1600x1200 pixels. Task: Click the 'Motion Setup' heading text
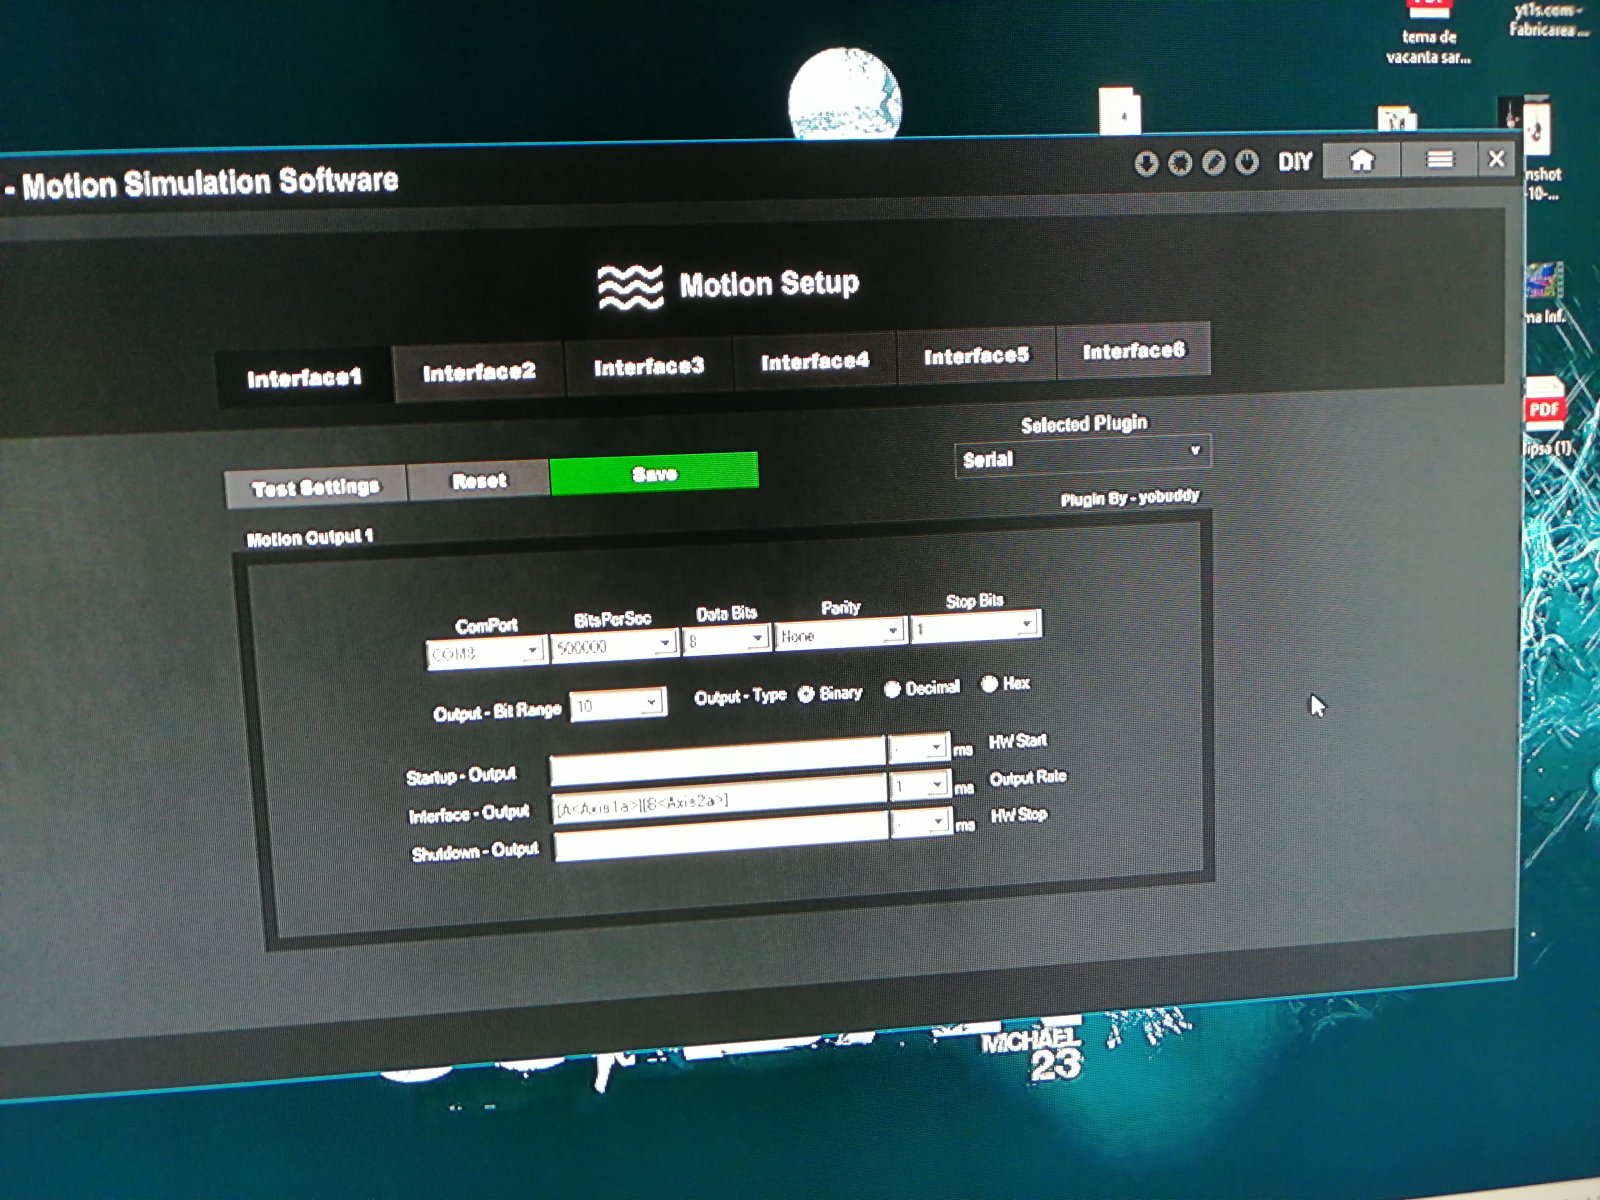769,284
